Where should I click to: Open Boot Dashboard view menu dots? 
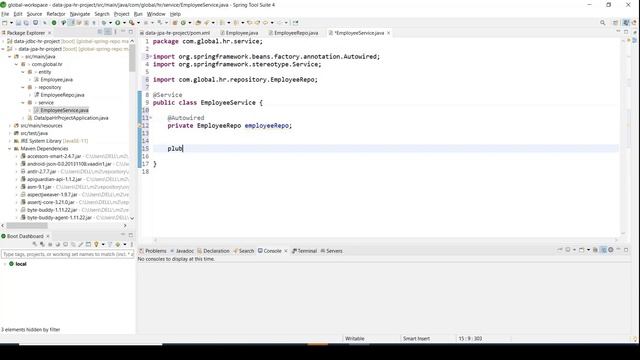131,244
